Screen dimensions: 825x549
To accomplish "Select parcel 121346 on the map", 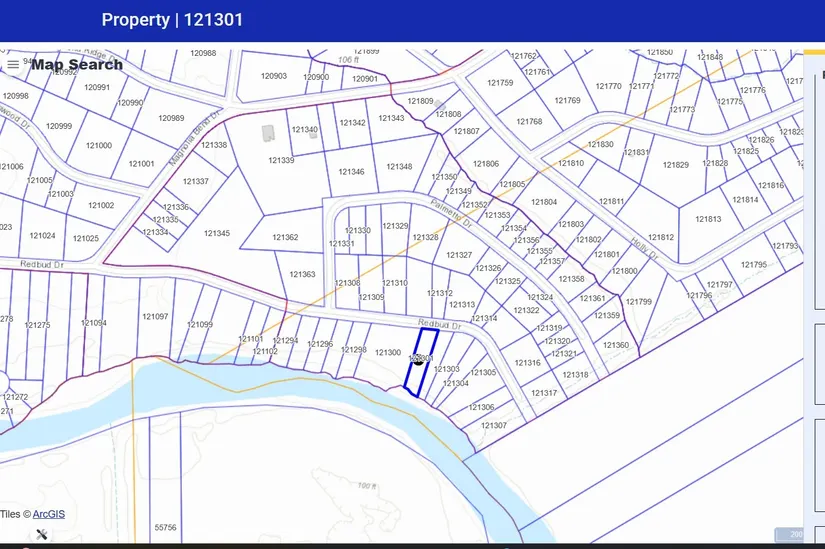I will point(351,172).
